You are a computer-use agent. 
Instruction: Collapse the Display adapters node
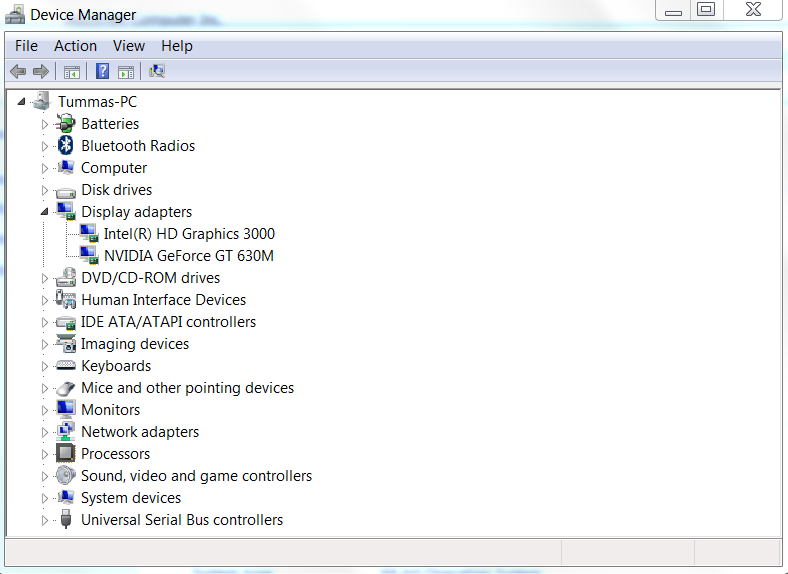point(45,212)
